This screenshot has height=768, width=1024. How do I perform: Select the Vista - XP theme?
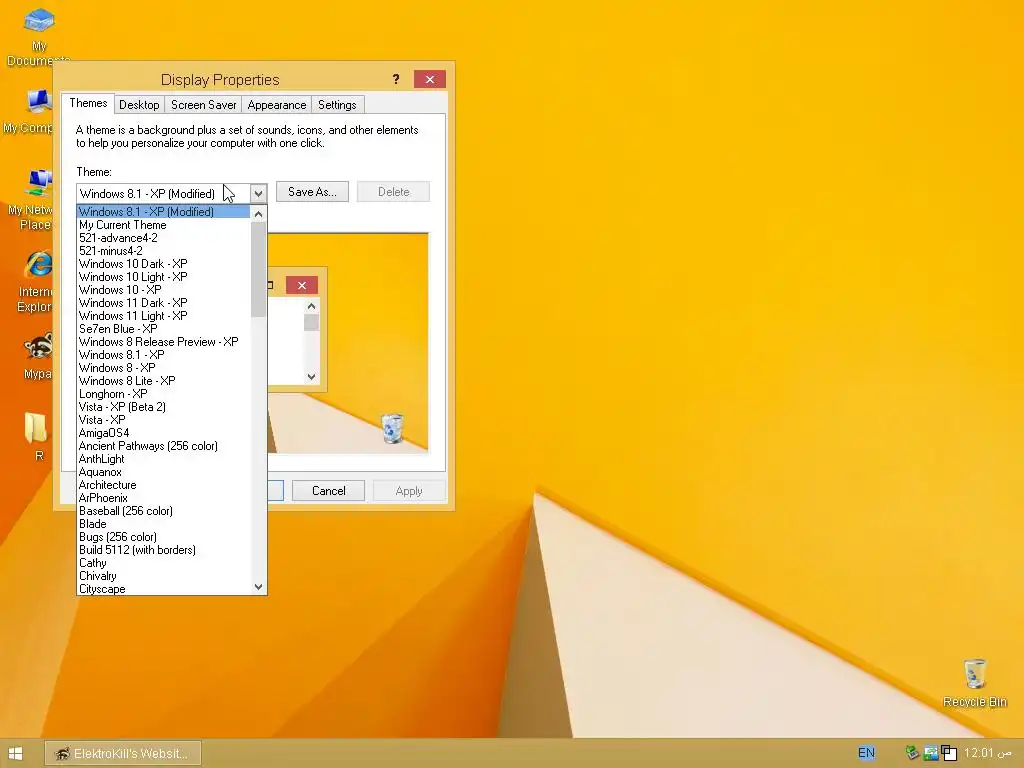pyautogui.click(x=163, y=420)
